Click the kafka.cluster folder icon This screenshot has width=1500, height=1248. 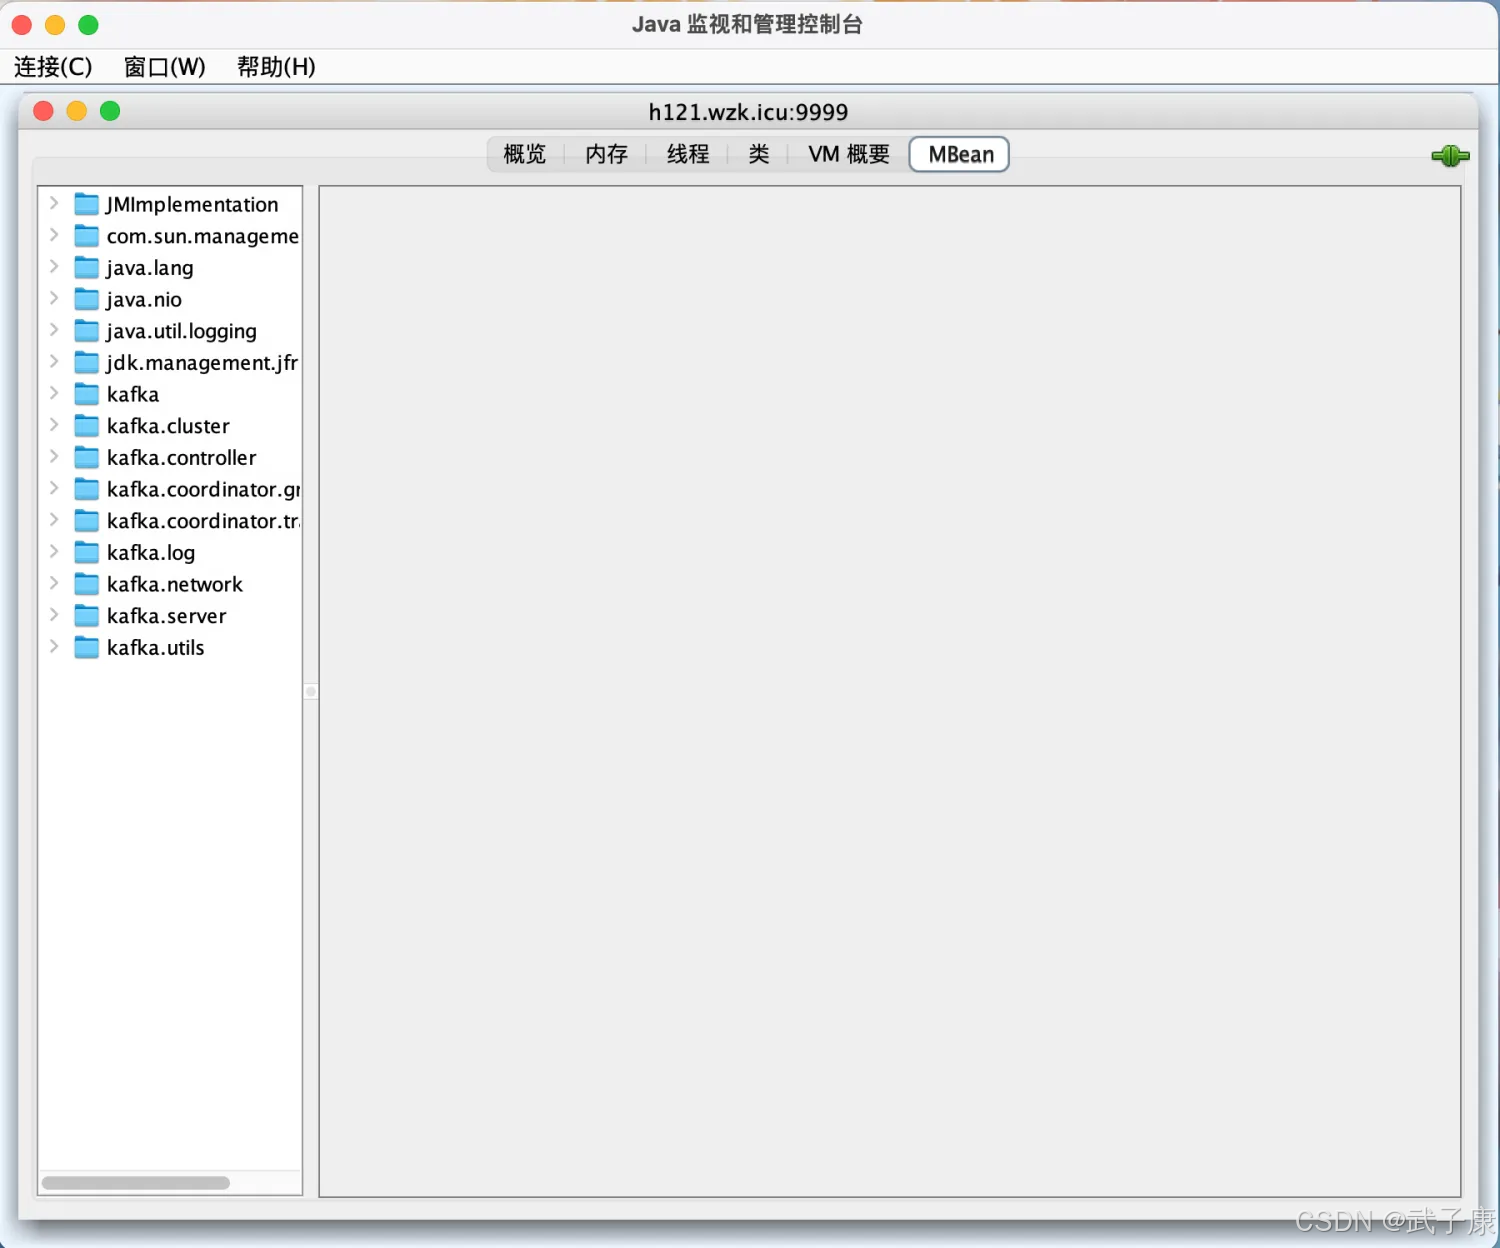click(87, 426)
